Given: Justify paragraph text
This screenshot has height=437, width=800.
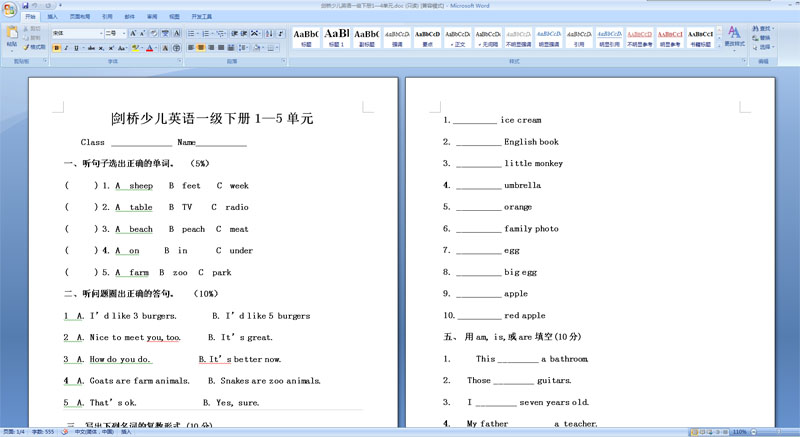Looking at the screenshot, I should pos(221,48).
